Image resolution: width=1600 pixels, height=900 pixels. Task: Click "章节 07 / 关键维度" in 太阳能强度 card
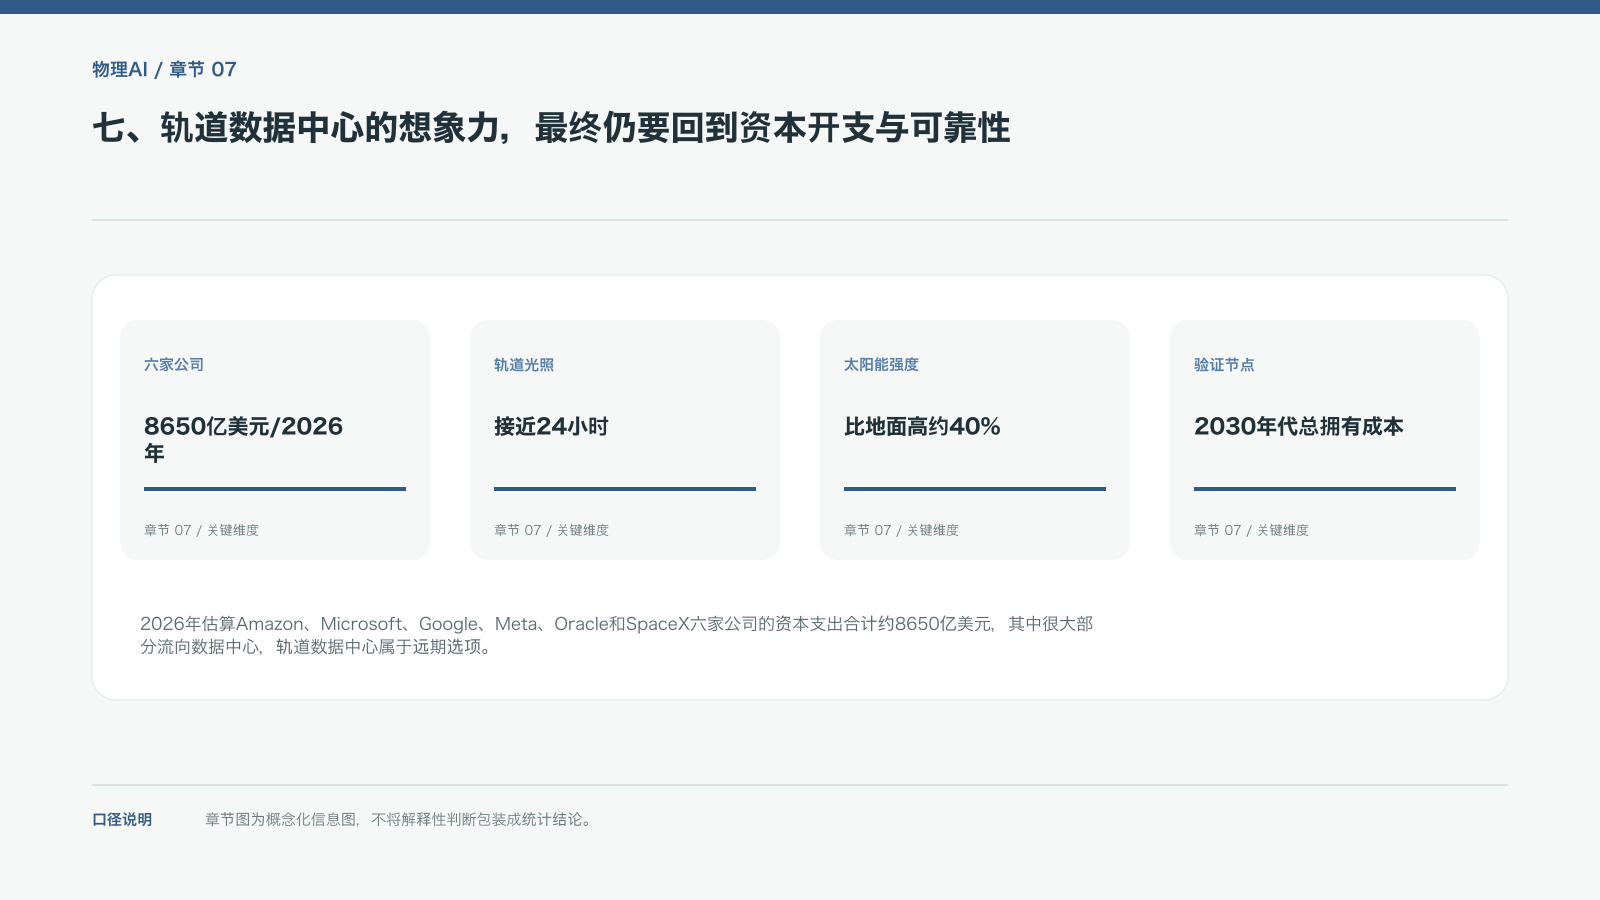(901, 530)
